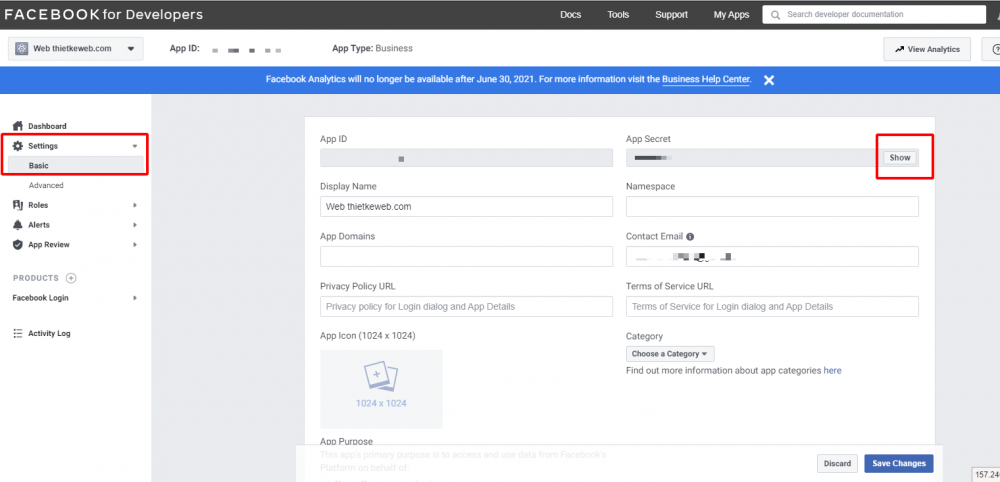Click the Namespace field
This screenshot has height=482, width=1000.
pos(772,207)
